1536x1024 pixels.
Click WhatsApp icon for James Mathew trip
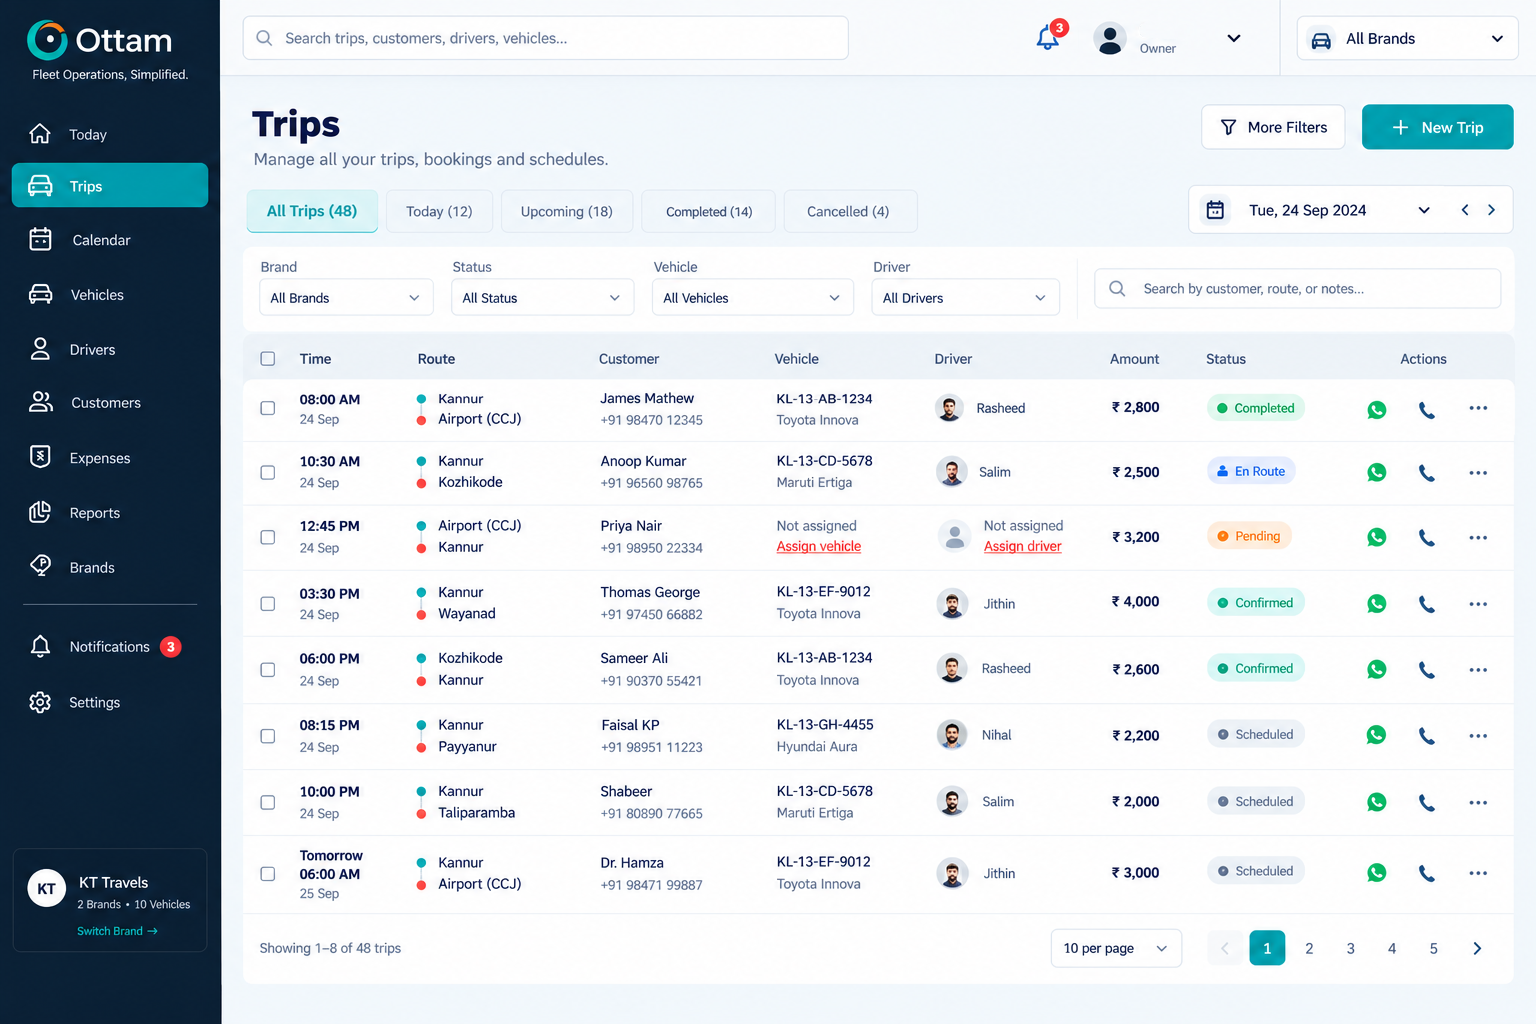[x=1377, y=409]
